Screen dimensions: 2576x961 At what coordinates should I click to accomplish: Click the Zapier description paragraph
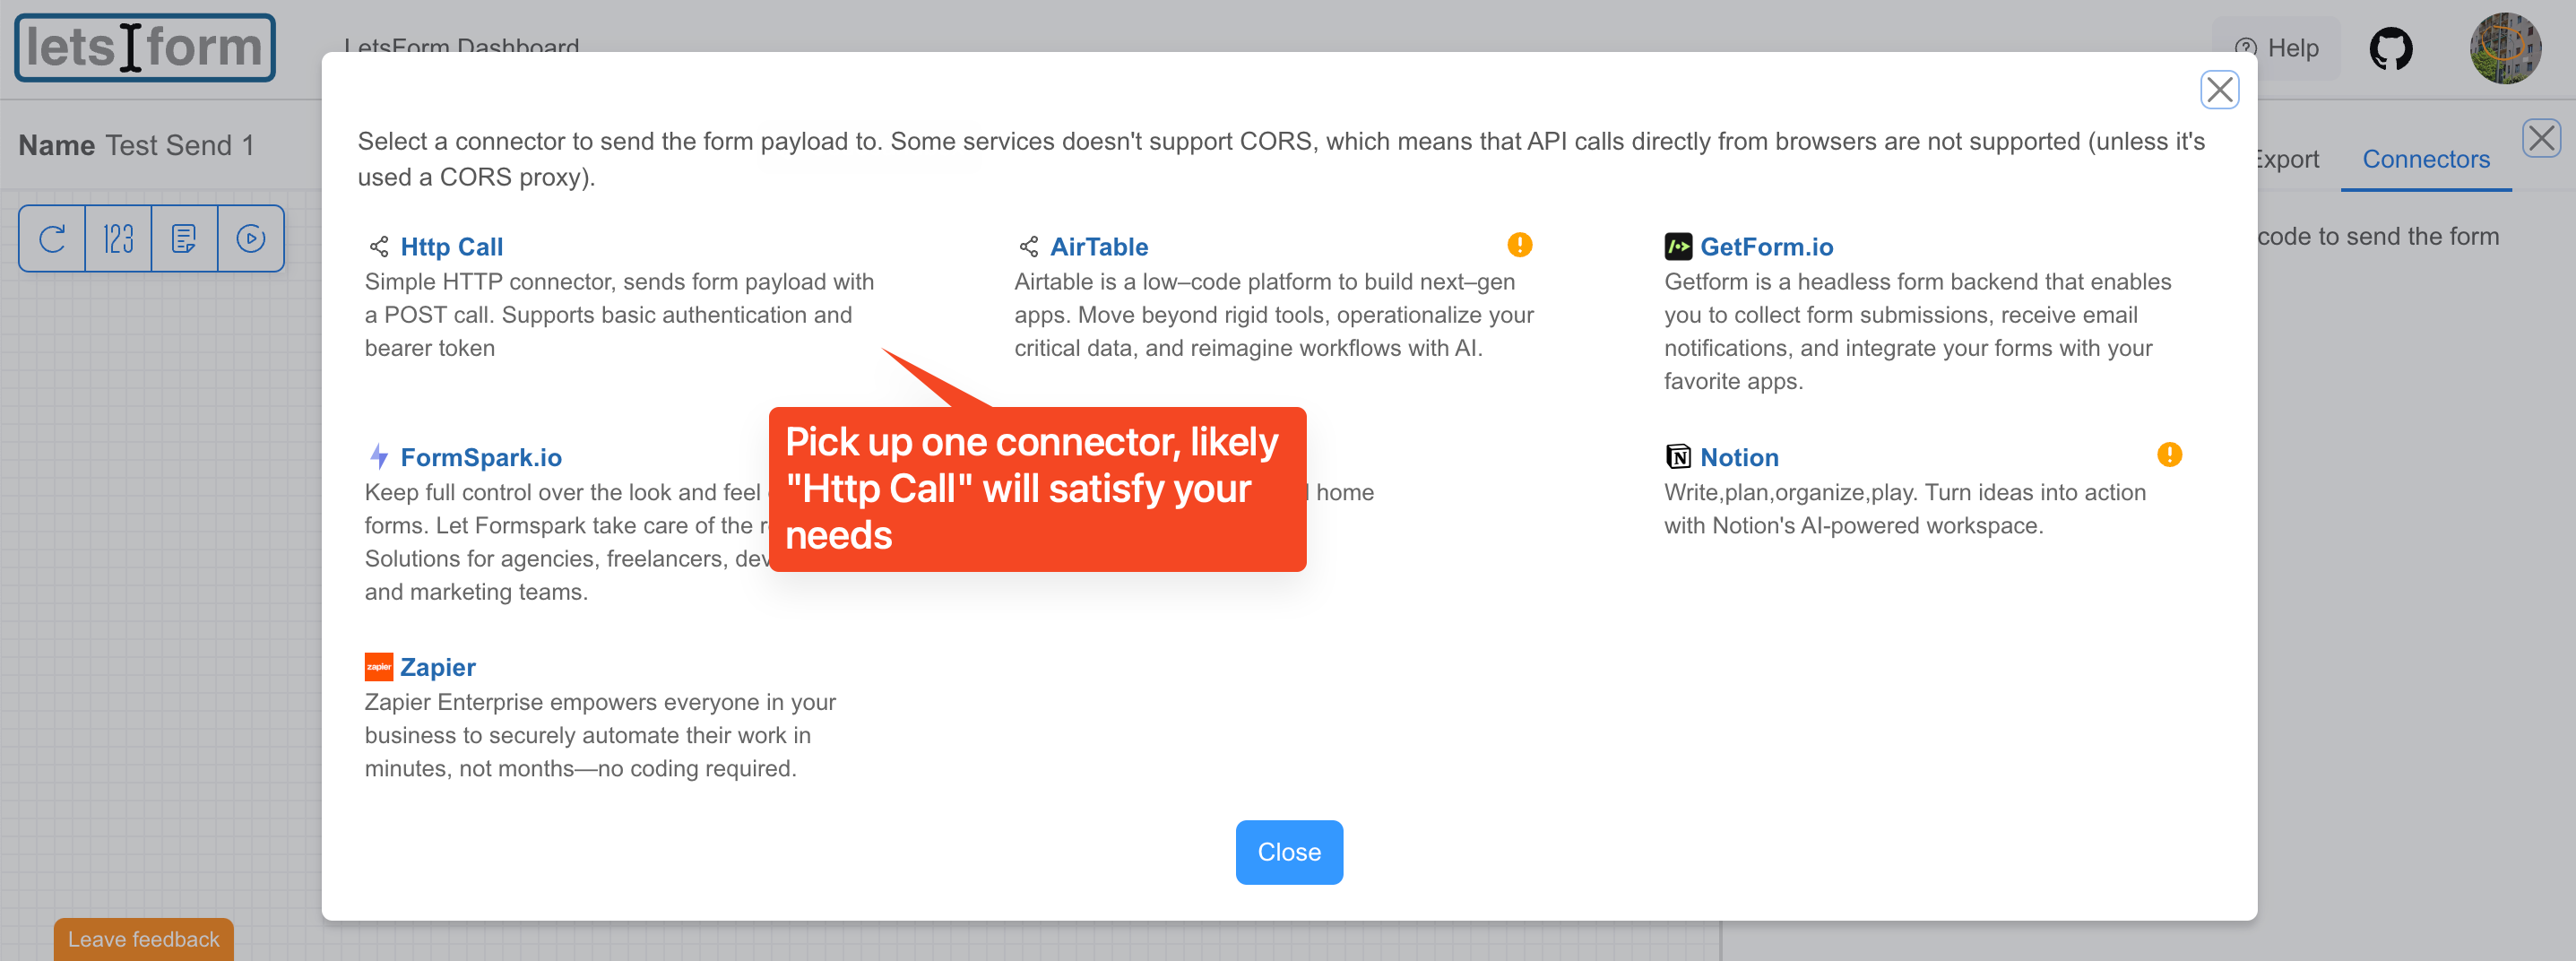(600, 735)
